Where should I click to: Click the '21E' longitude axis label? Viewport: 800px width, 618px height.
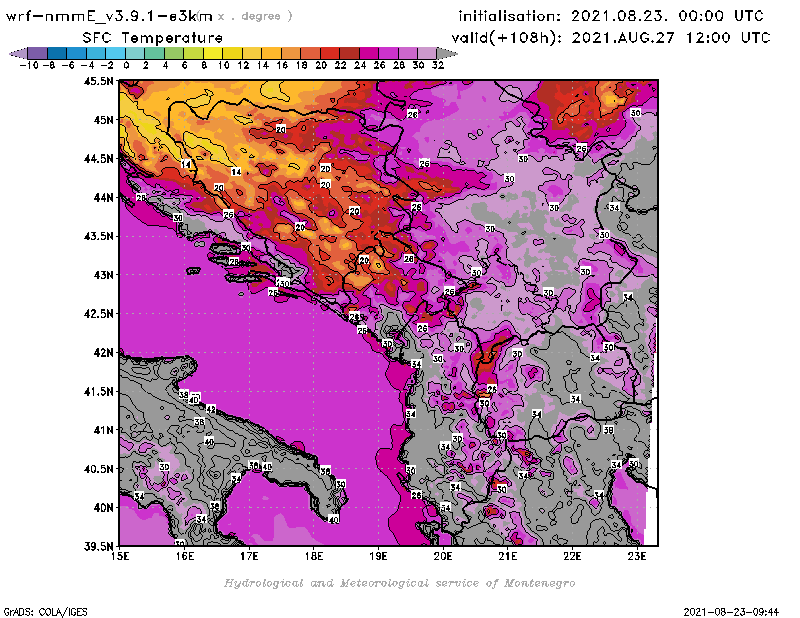(508, 556)
